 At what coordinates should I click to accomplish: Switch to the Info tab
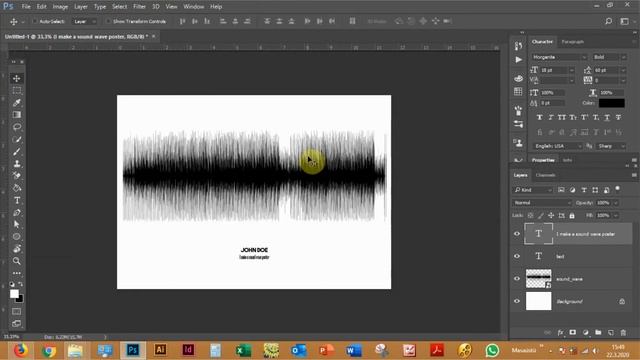tap(567, 160)
